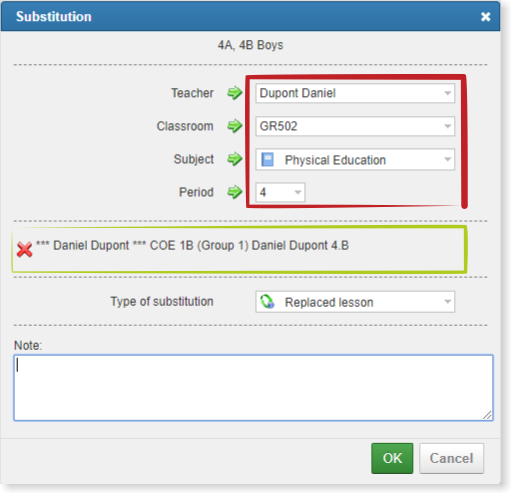This screenshot has width=512, height=494.
Task: Click inside the Note text area
Action: pos(253,388)
